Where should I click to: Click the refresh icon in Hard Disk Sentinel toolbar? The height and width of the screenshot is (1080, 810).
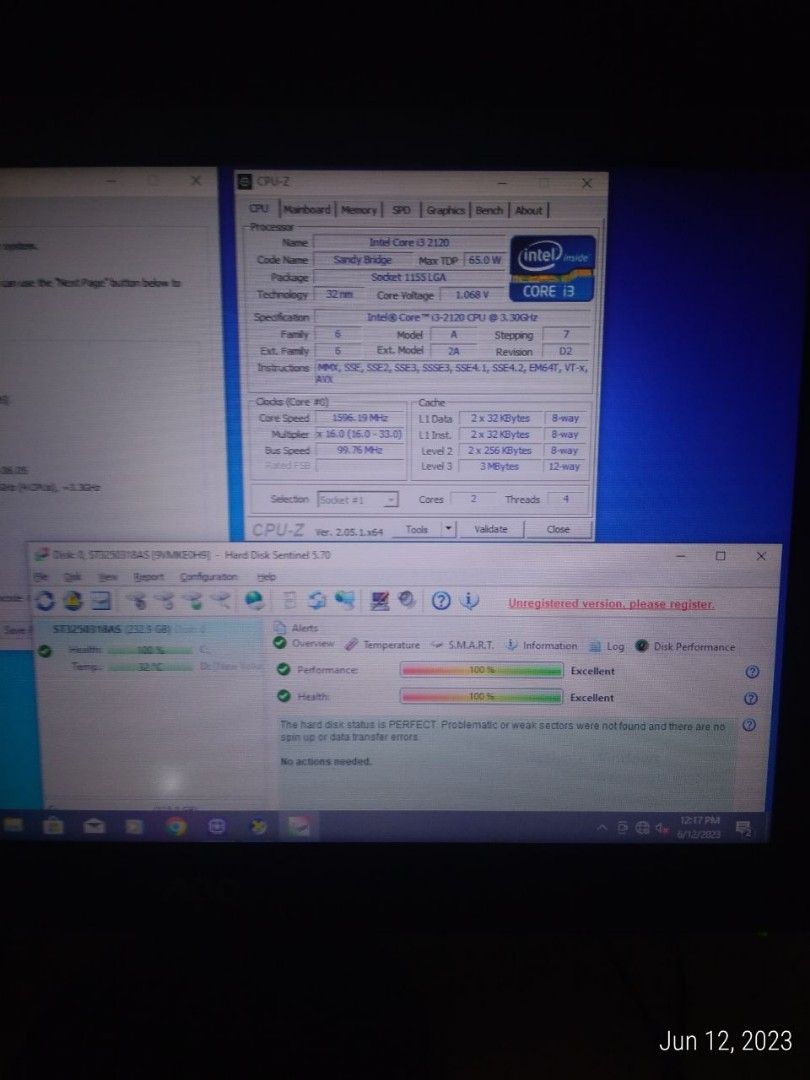pos(43,600)
